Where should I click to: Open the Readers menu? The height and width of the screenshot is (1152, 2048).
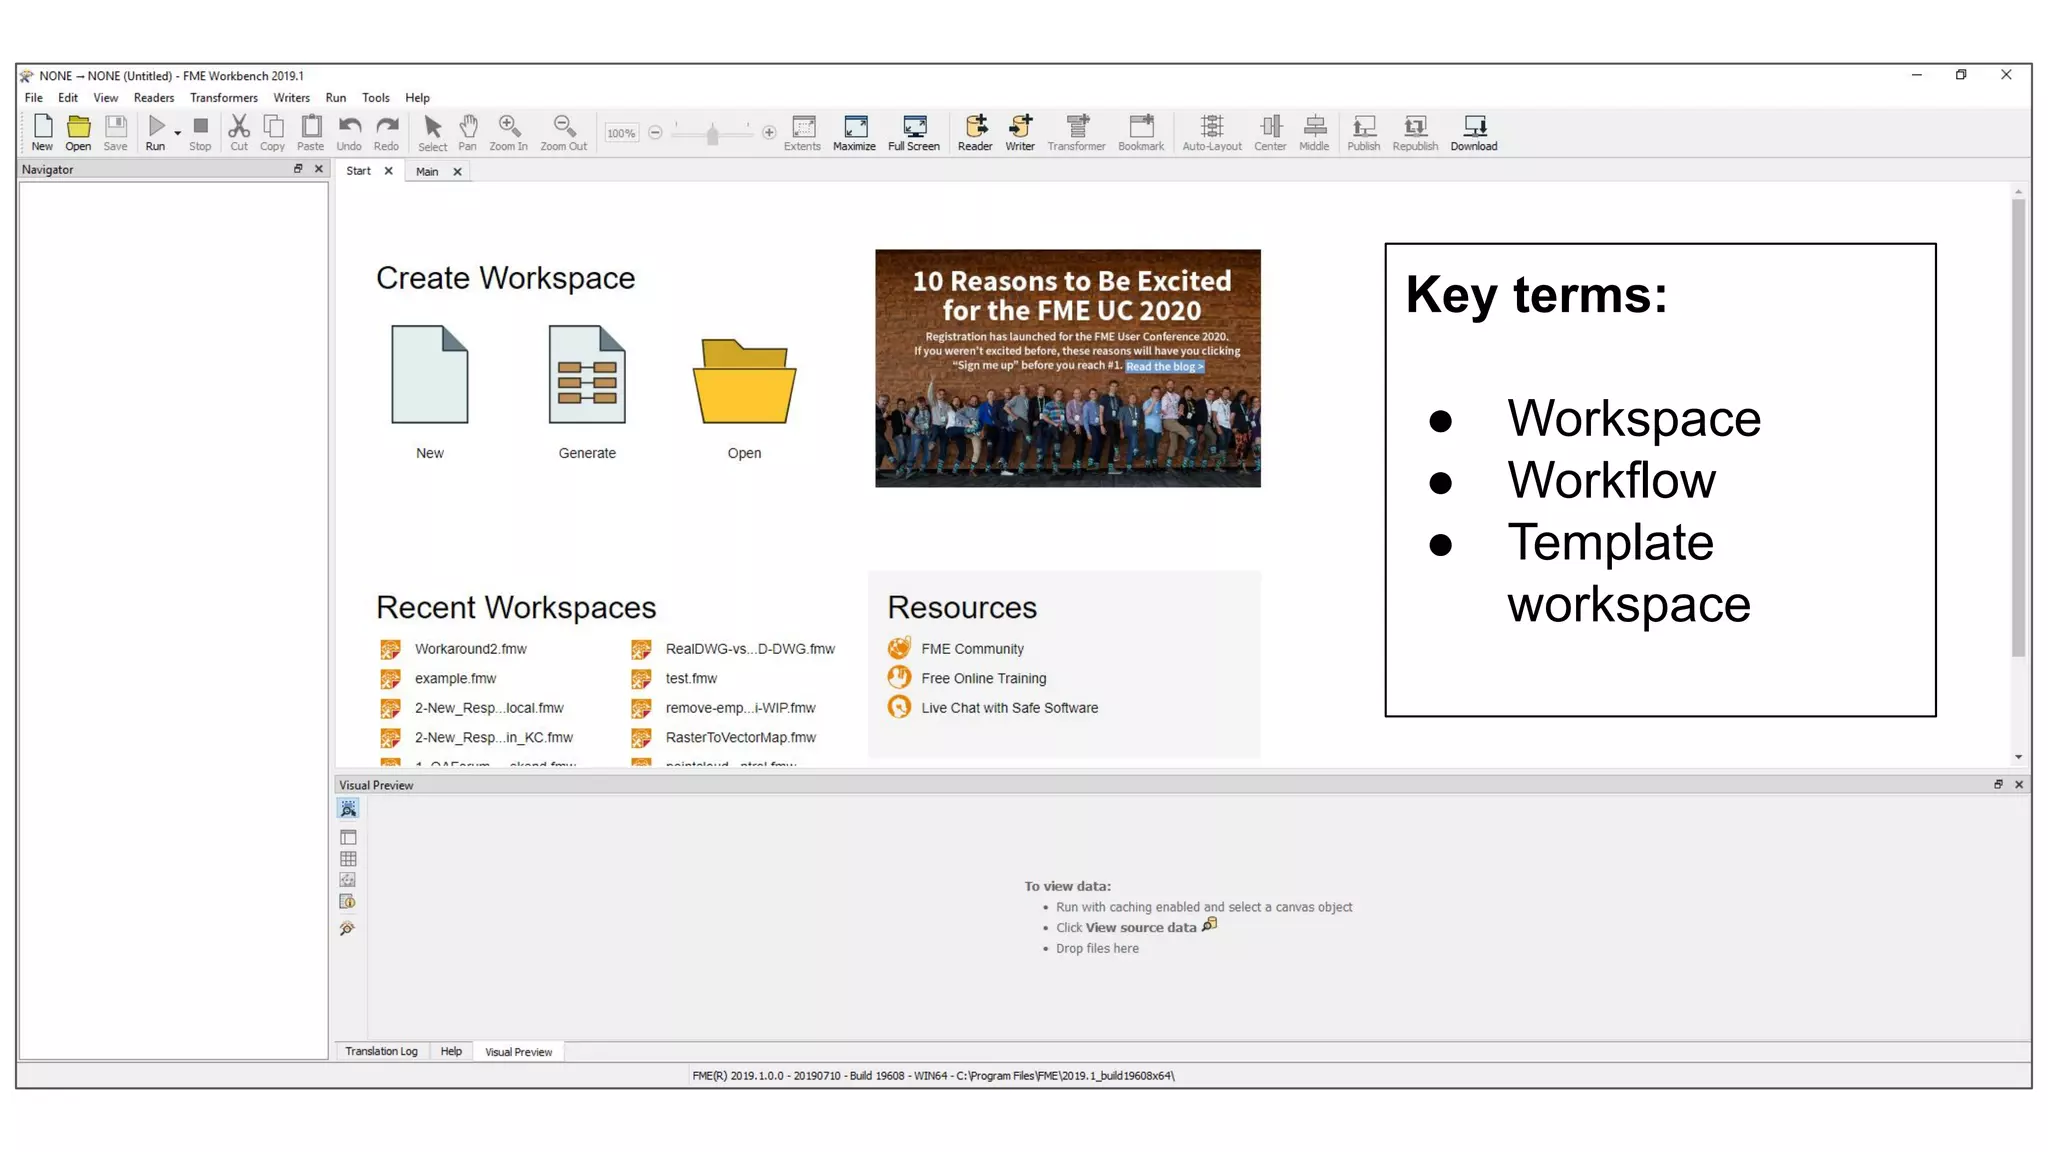coord(154,98)
